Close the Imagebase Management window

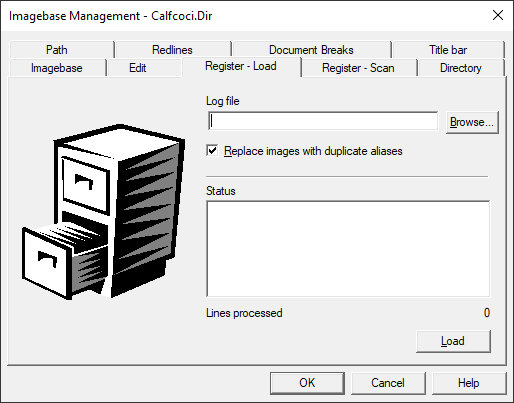(x=498, y=15)
